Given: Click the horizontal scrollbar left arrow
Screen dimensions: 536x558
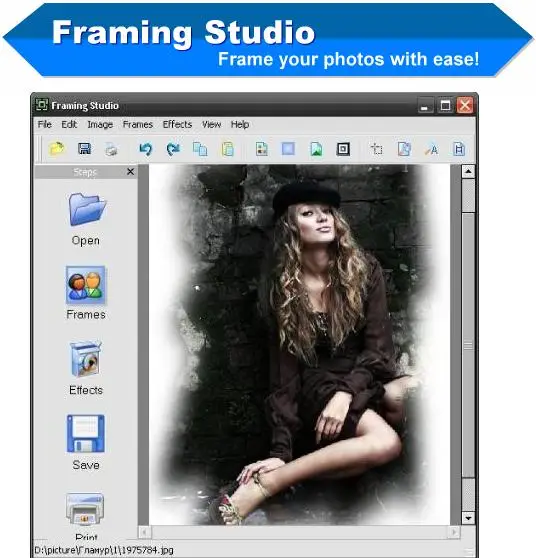Looking at the screenshot, I should pyautogui.click(x=145, y=532).
